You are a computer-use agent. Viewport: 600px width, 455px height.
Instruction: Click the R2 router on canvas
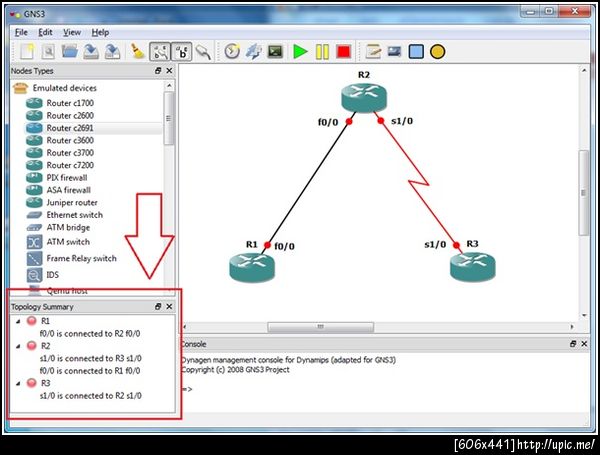click(364, 98)
